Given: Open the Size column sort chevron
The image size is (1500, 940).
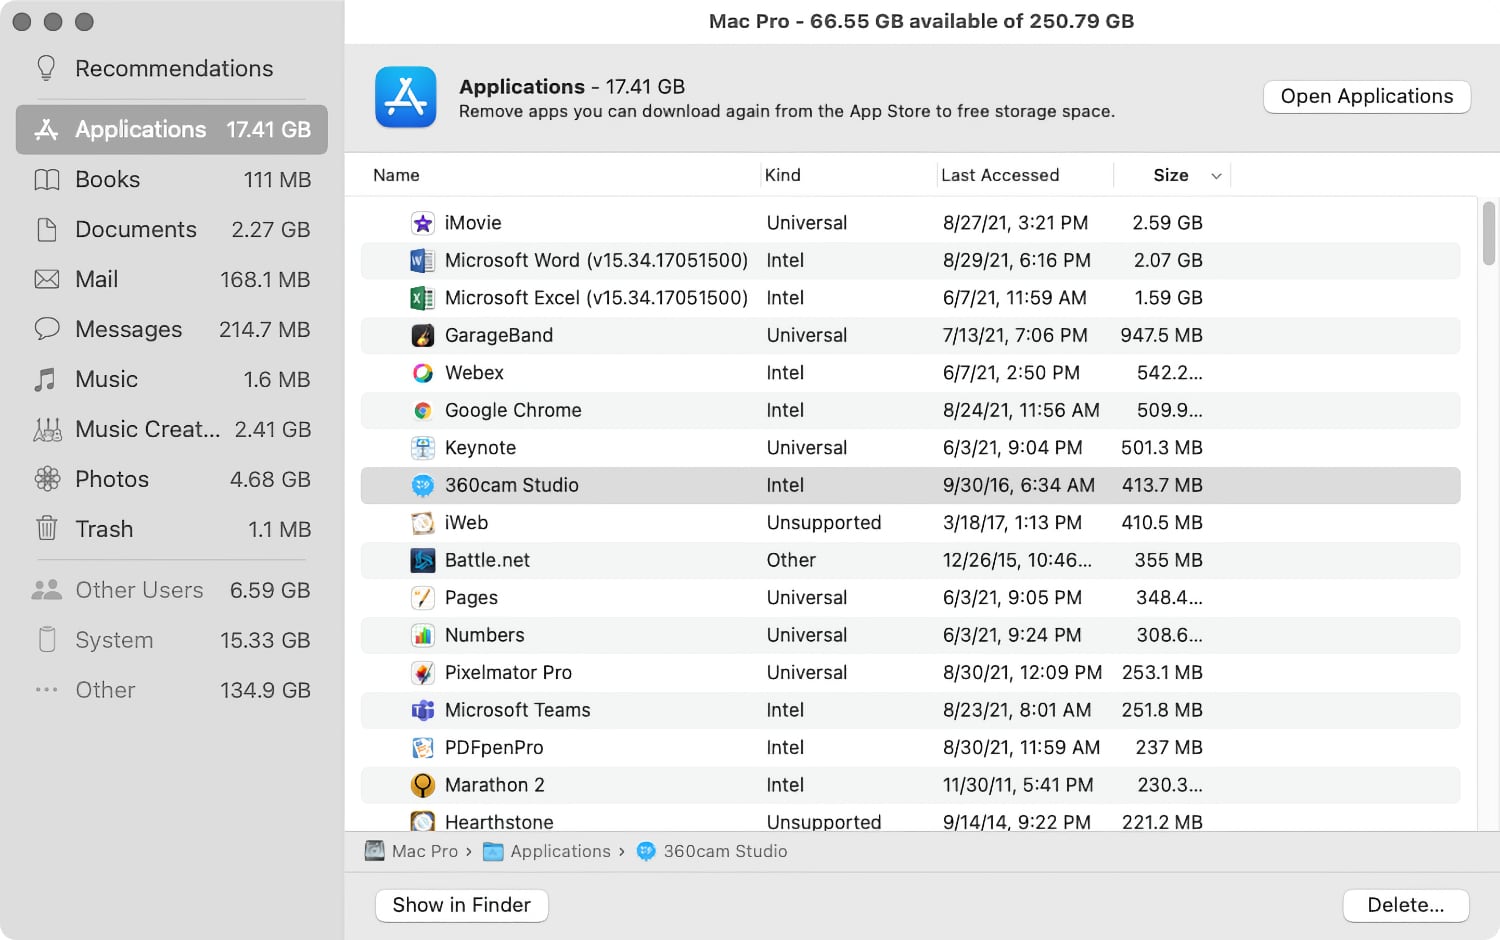Looking at the screenshot, I should click(1216, 175).
